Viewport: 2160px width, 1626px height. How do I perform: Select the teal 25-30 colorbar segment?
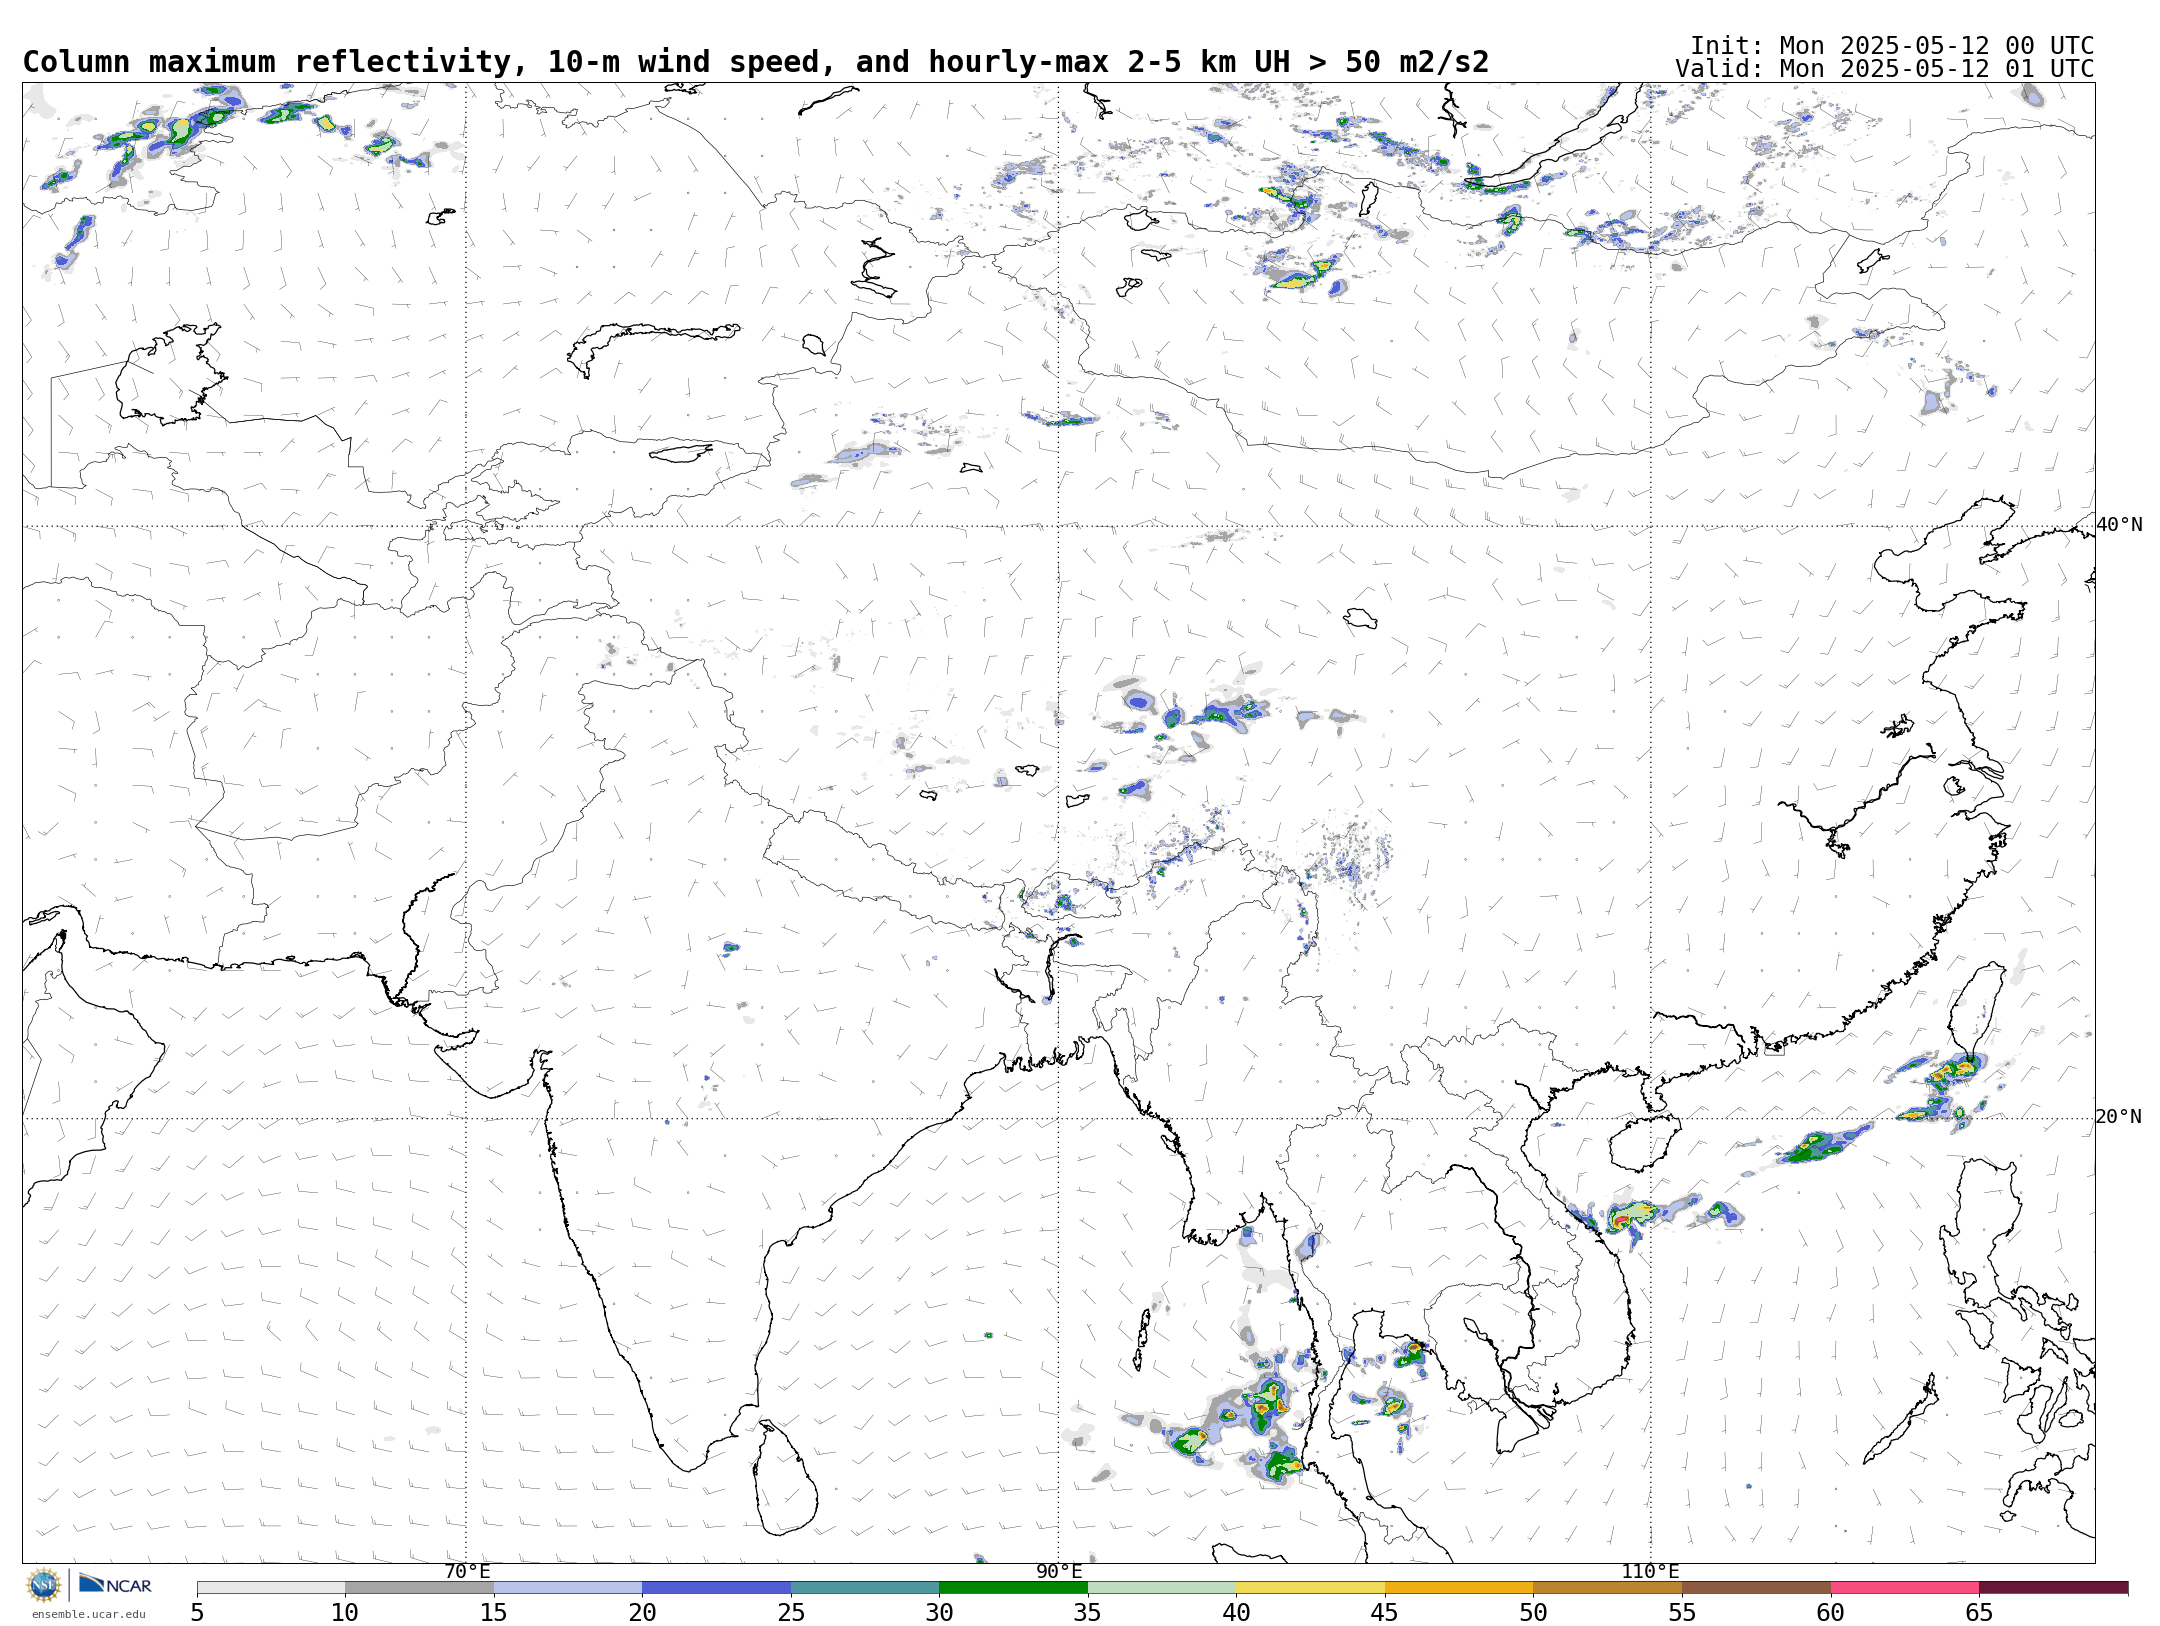tap(865, 1588)
